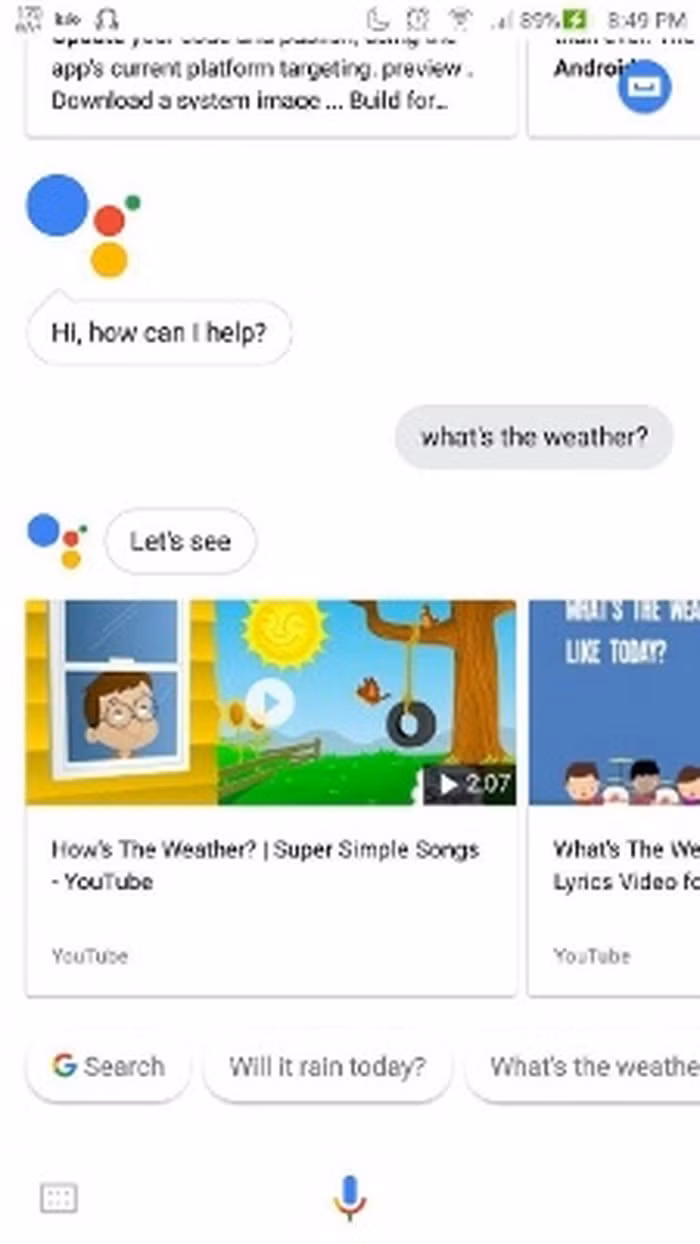Tap the 'Hi, how can I help?' bubble
The width and height of the screenshot is (700, 1244).
(159, 332)
